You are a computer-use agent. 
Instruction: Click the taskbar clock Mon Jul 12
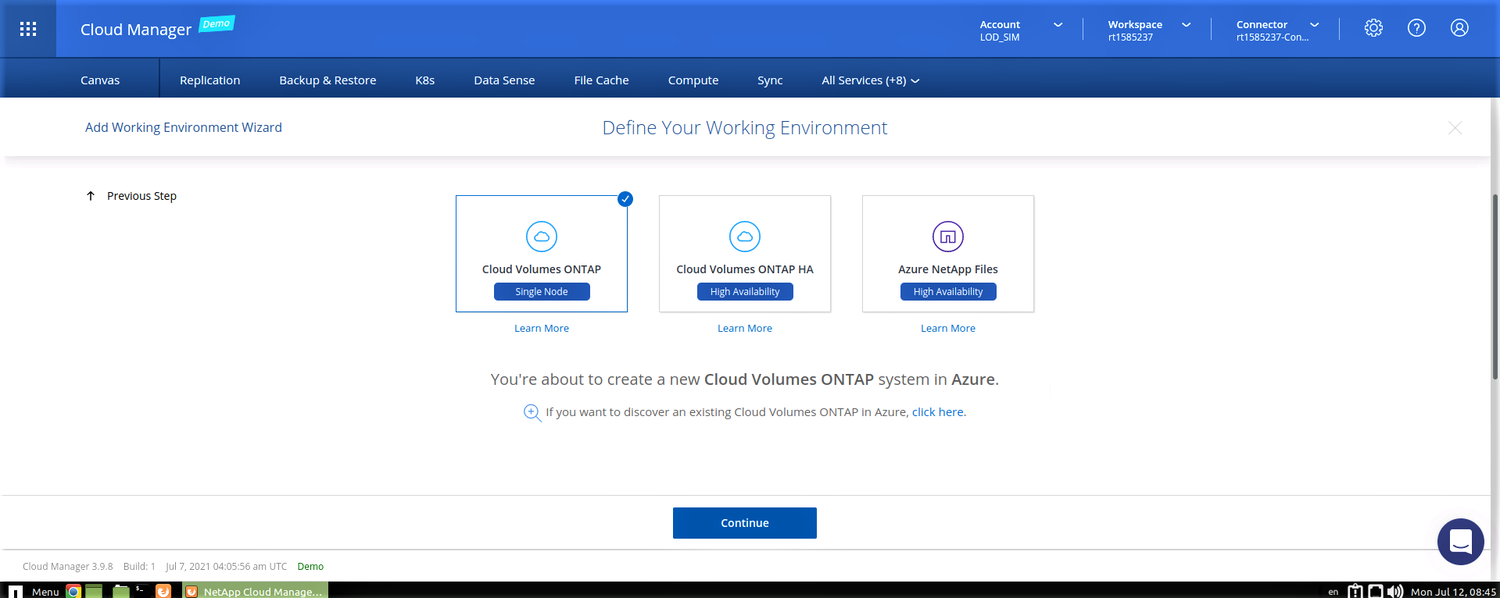(1452, 592)
